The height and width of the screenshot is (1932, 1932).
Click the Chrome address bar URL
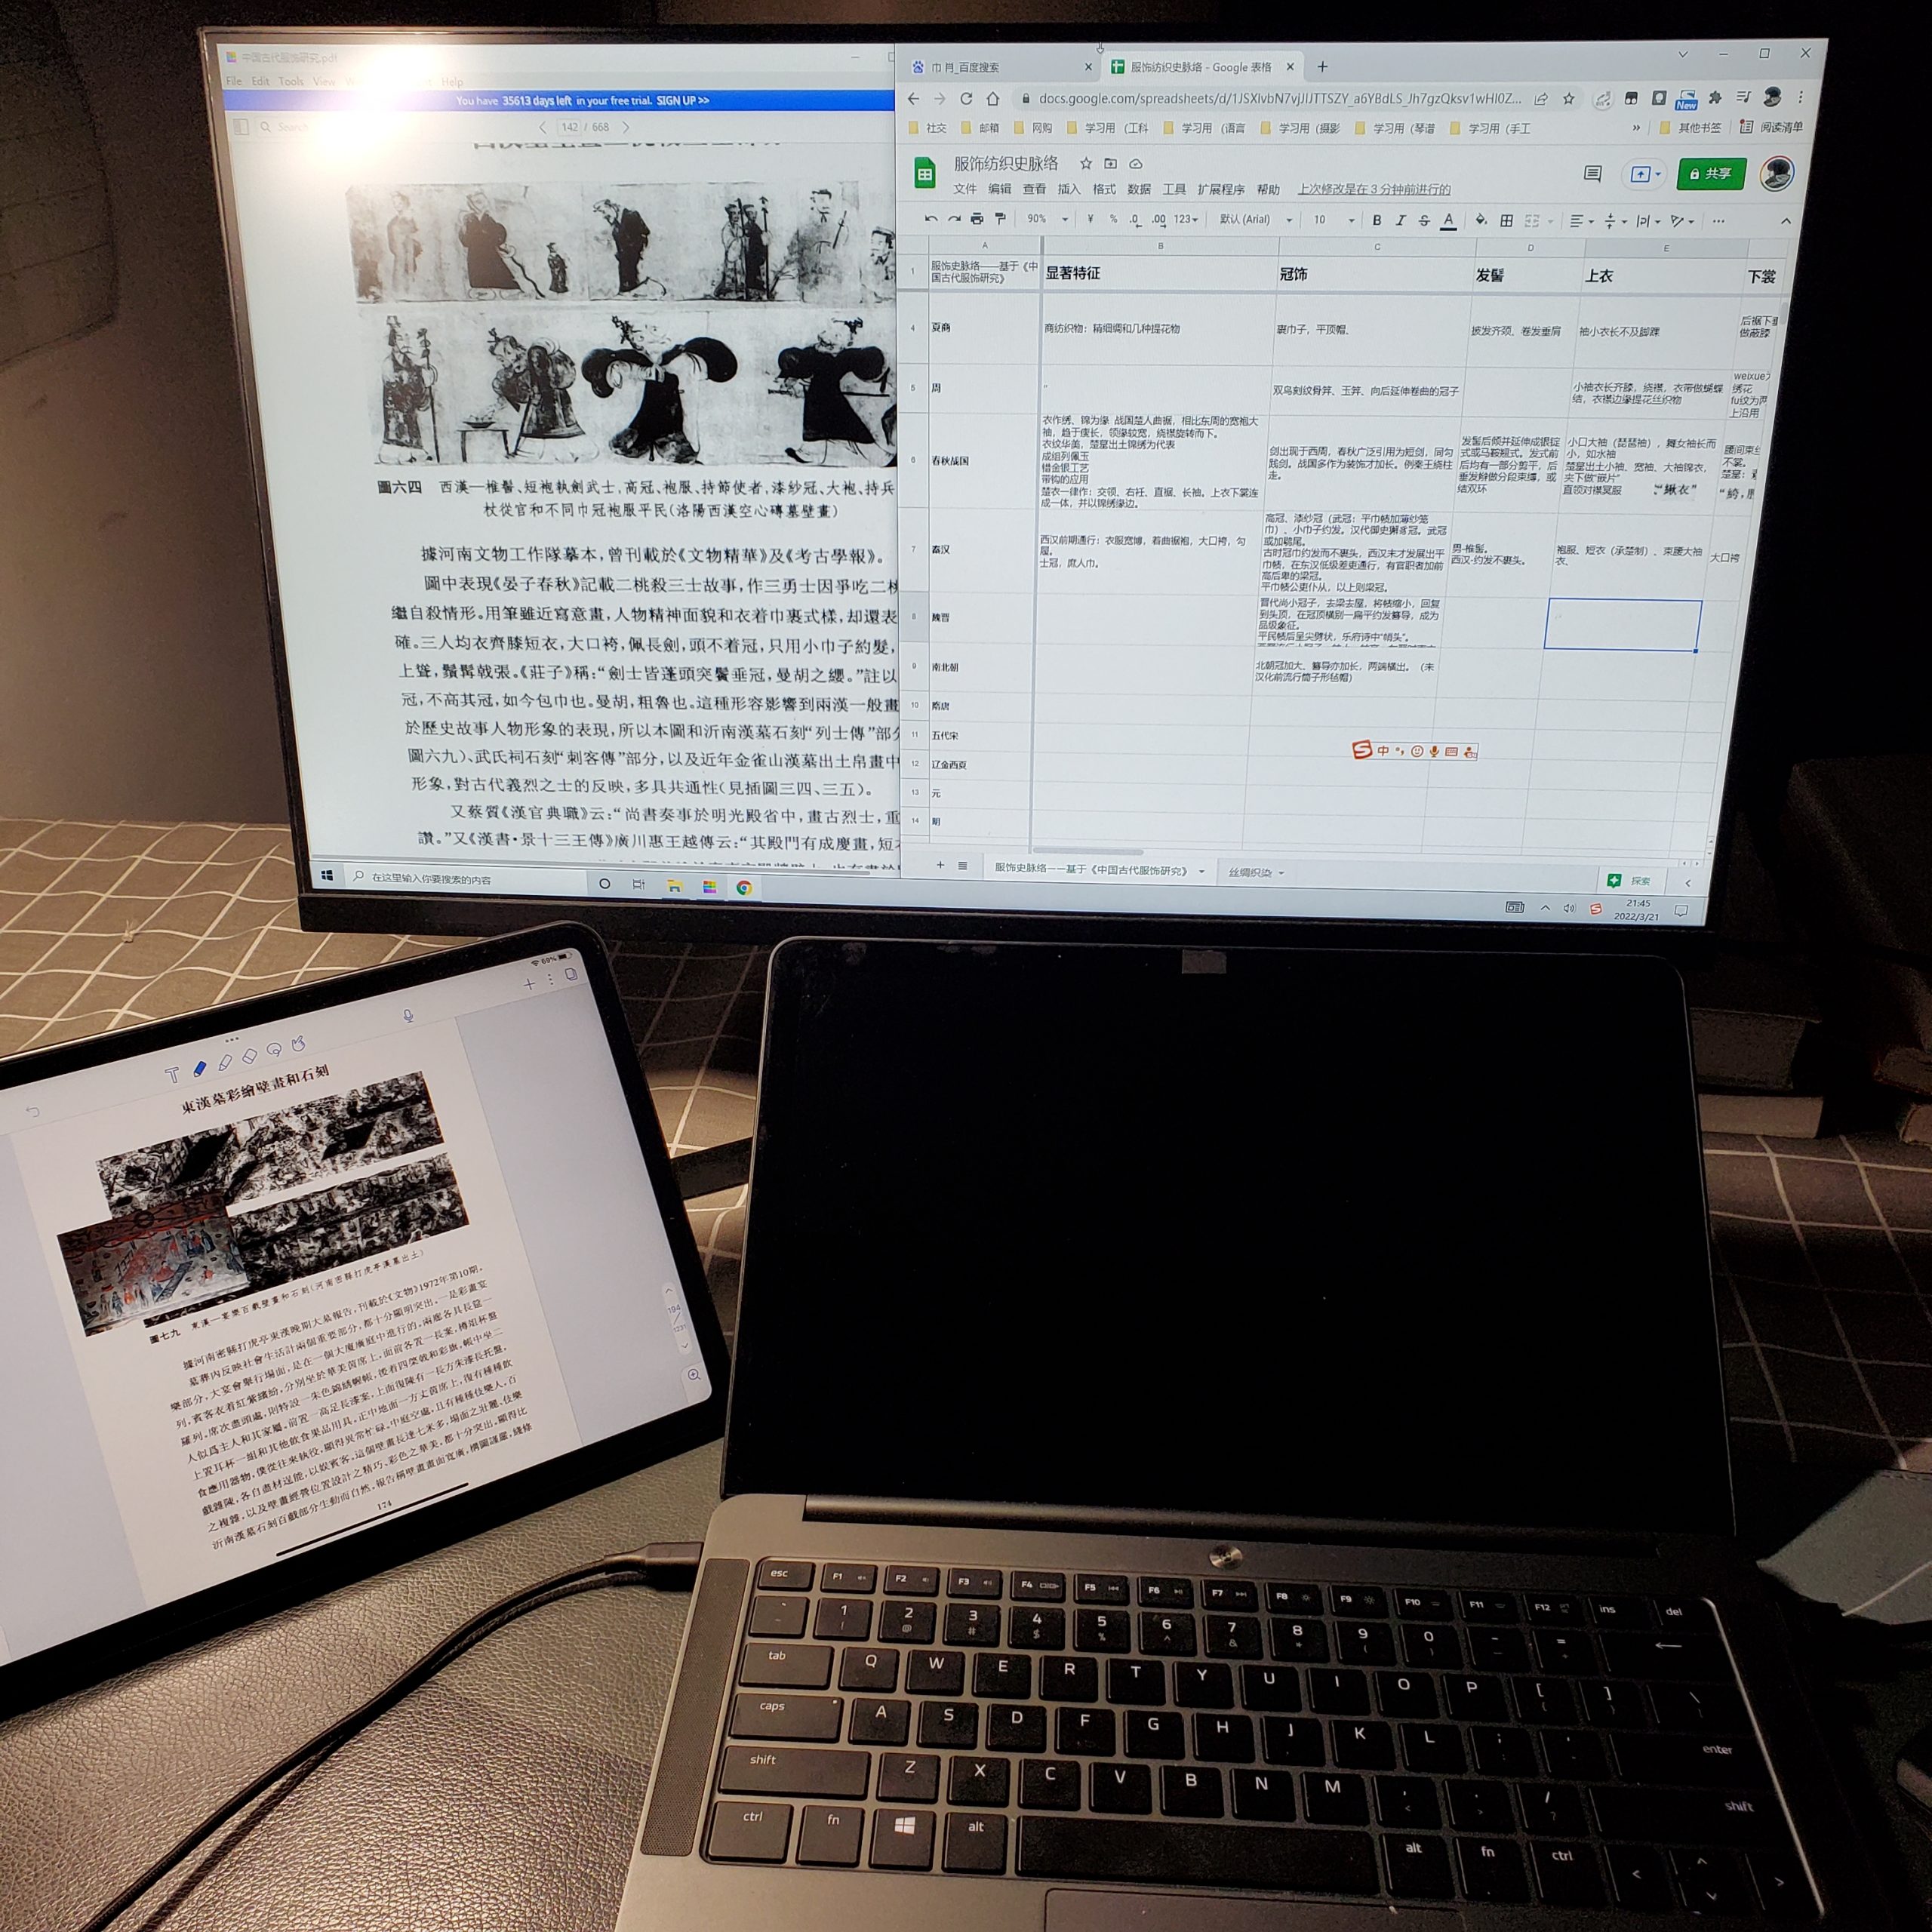tap(1280, 98)
